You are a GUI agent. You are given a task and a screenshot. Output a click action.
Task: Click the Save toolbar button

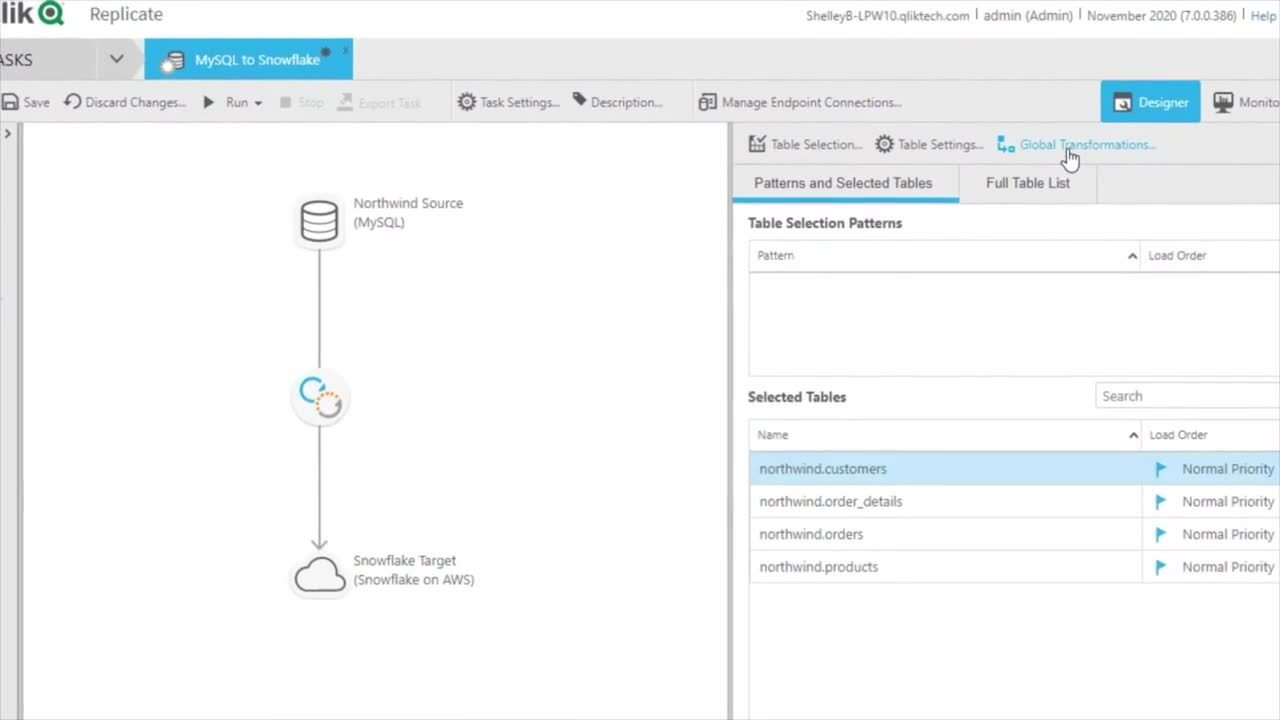25,102
